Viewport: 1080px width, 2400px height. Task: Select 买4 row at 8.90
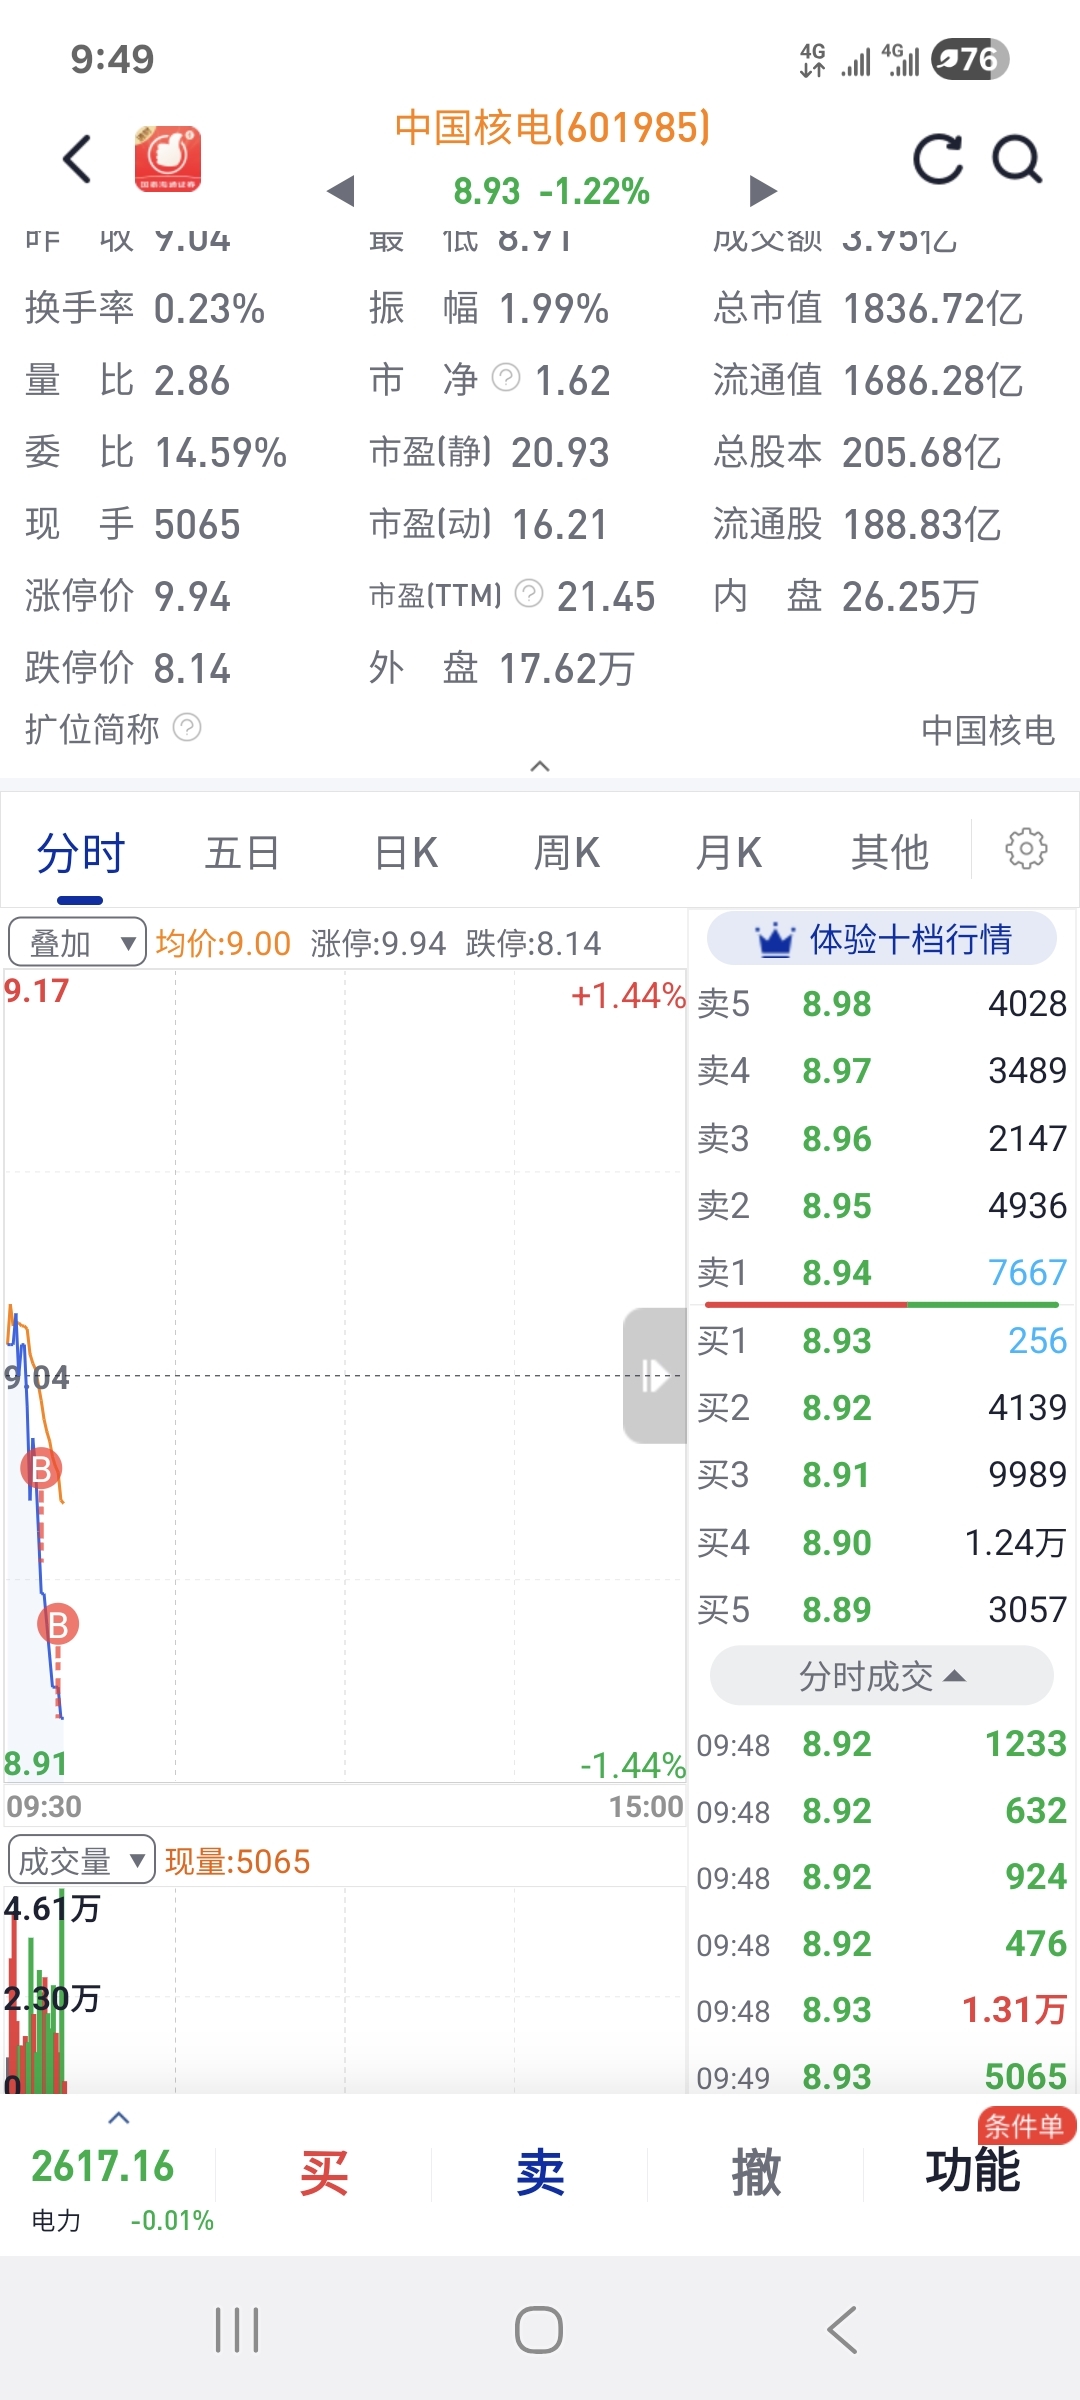(x=881, y=1543)
